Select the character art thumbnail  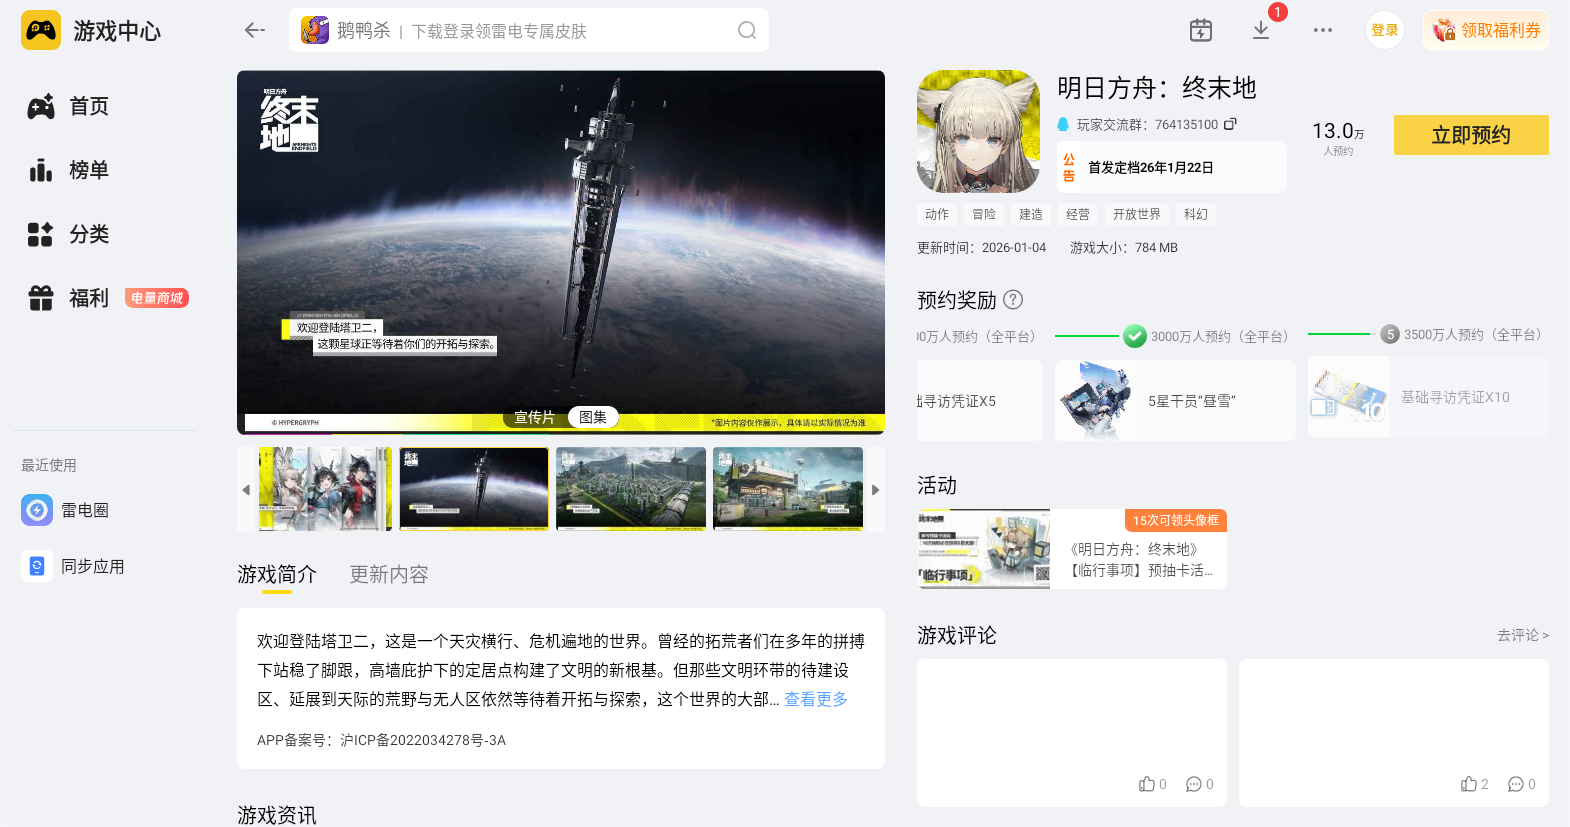(326, 489)
